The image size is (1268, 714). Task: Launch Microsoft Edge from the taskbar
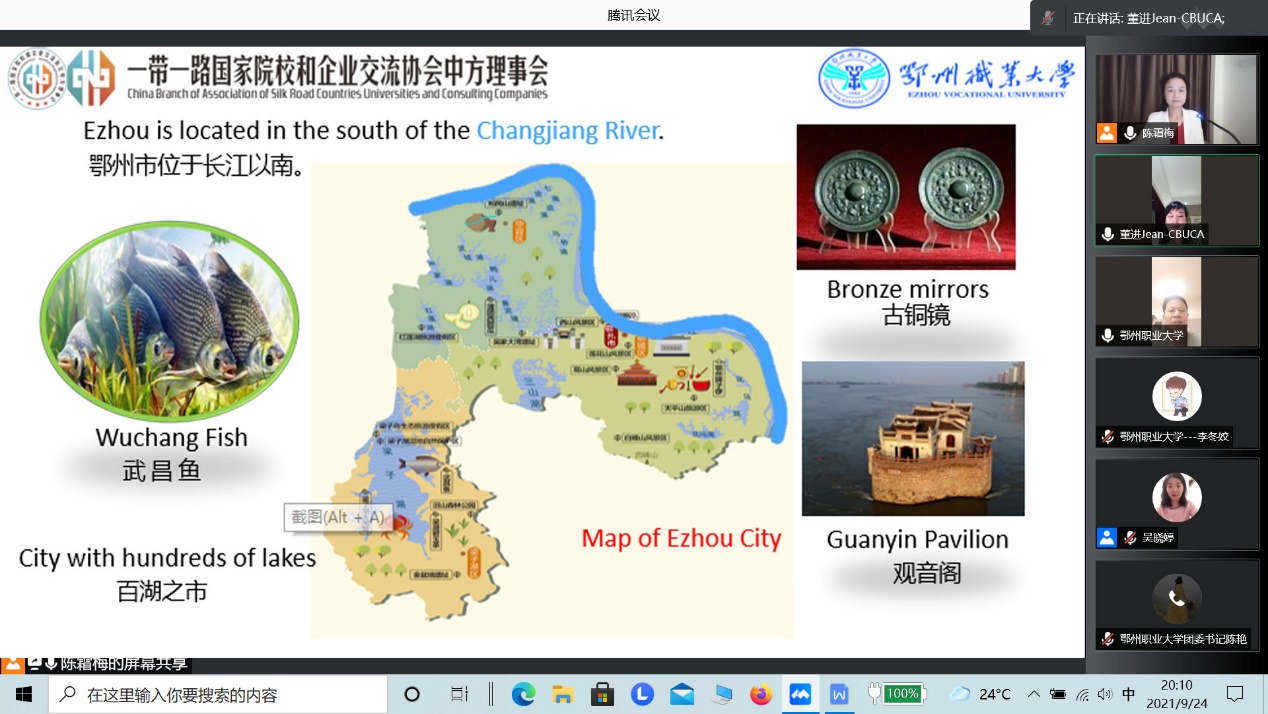point(523,694)
